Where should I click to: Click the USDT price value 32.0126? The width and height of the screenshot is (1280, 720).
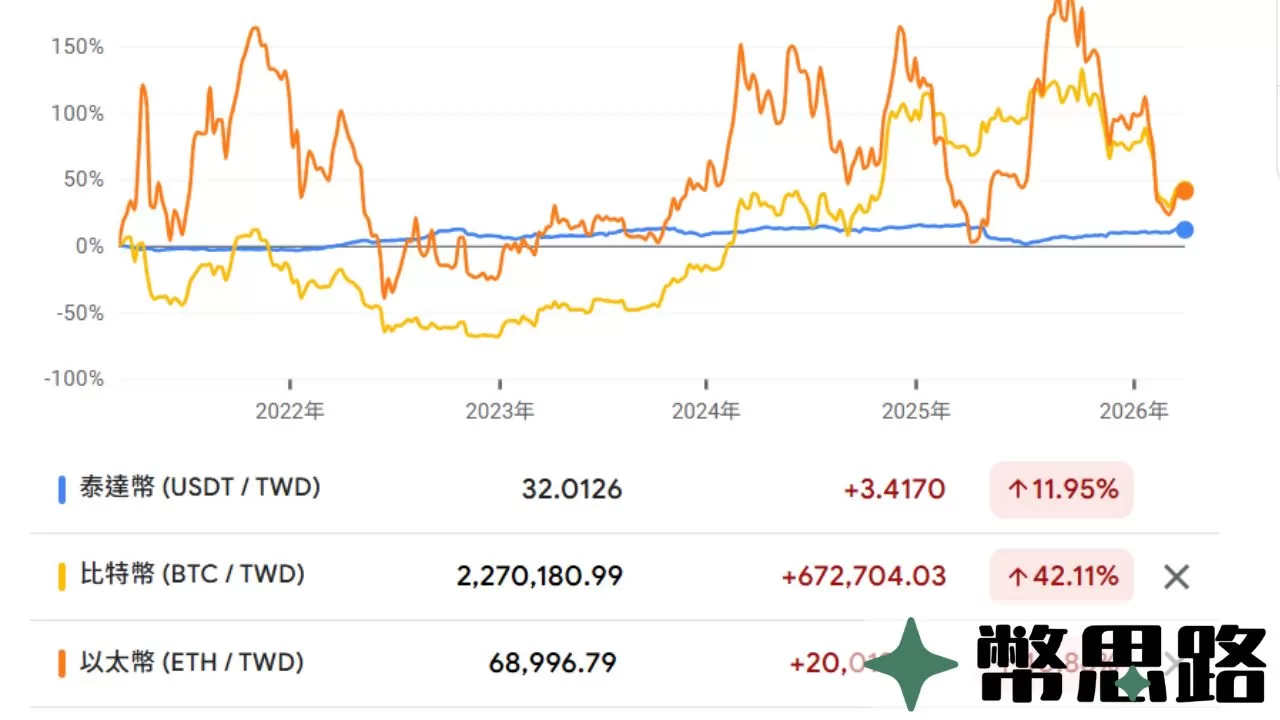570,490
